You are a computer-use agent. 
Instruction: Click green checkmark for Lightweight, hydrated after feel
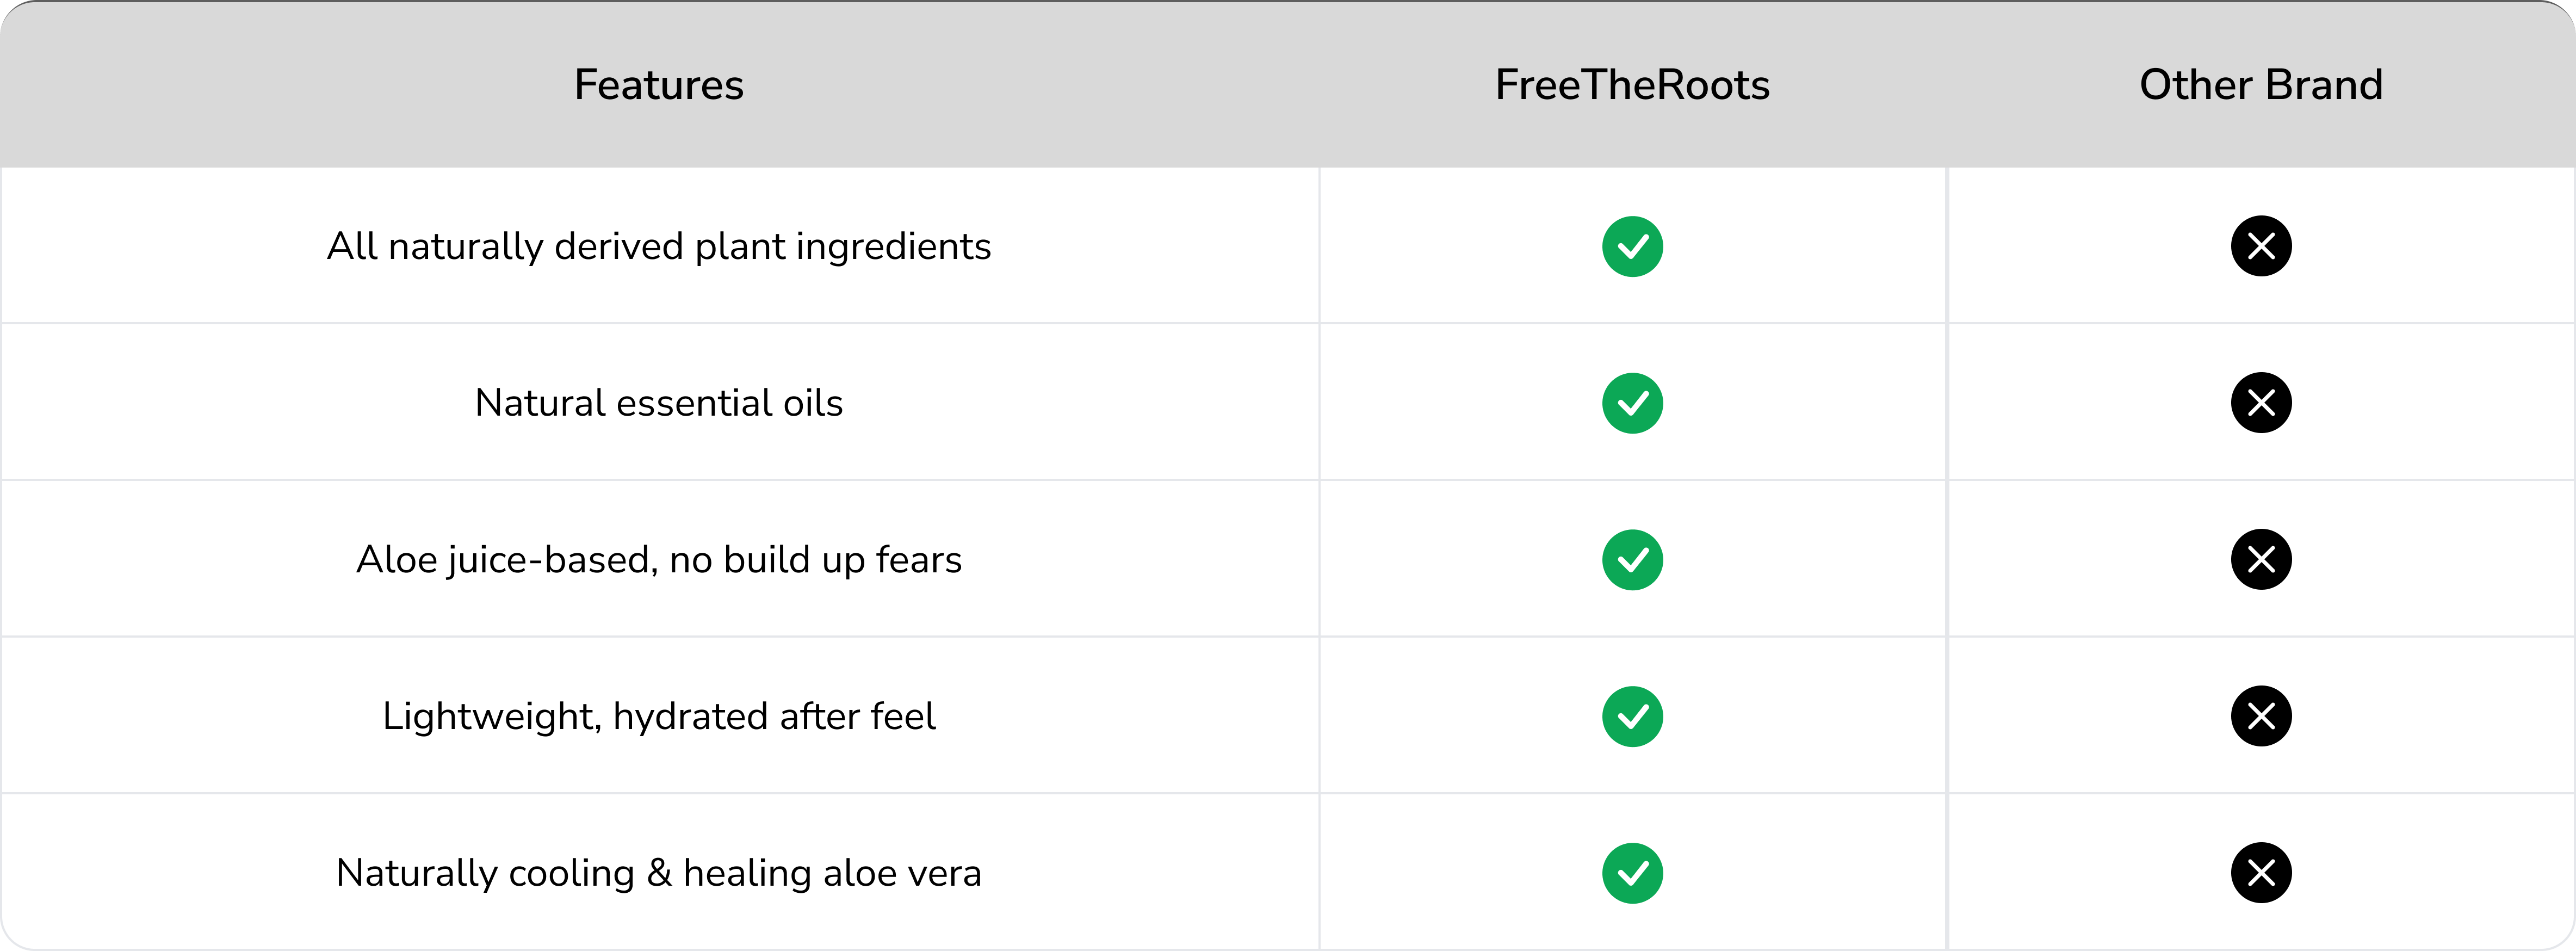pos(1632,716)
